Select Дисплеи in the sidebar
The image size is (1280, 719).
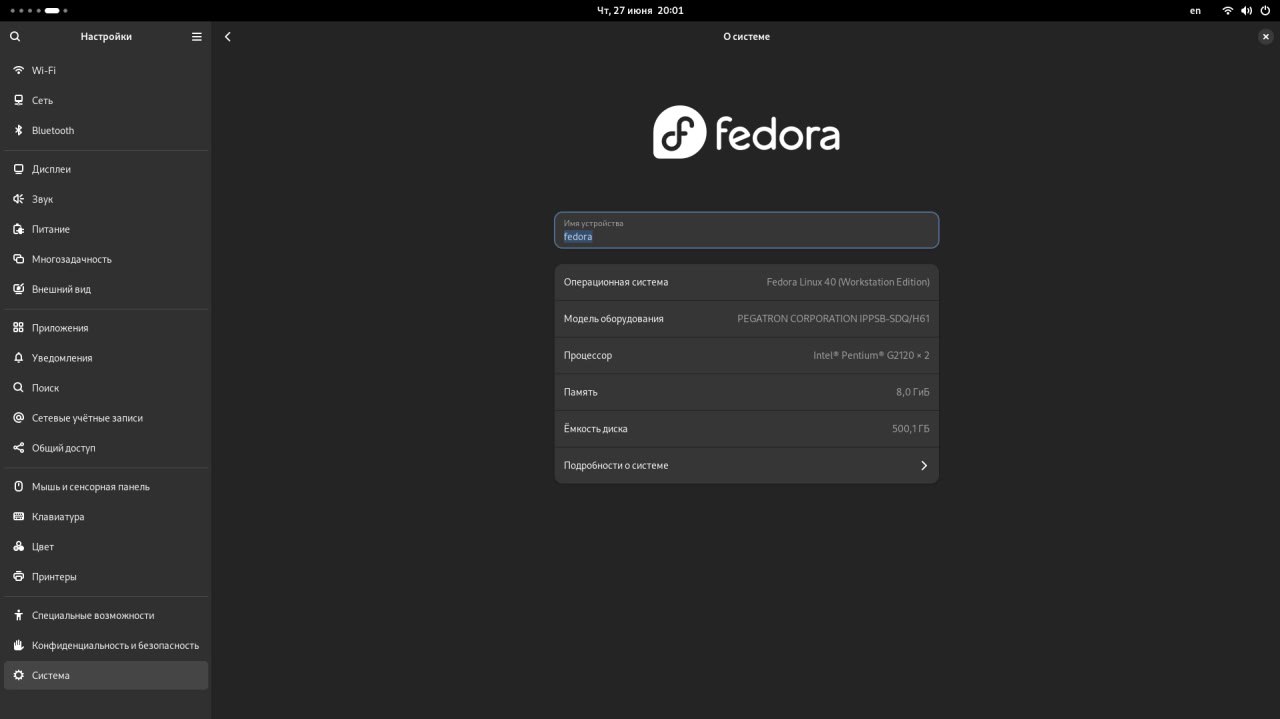[x=106, y=169]
